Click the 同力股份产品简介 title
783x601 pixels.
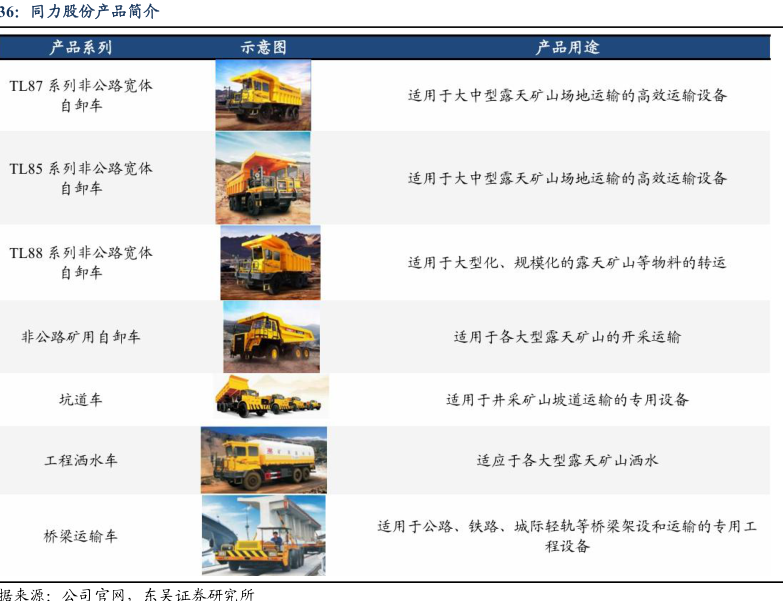click(95, 11)
